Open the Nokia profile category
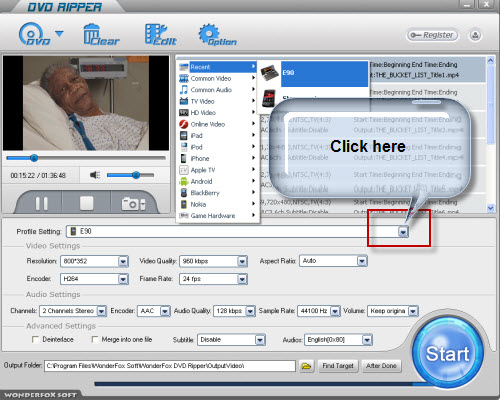Viewport: 500px width, 400px height. (217, 204)
